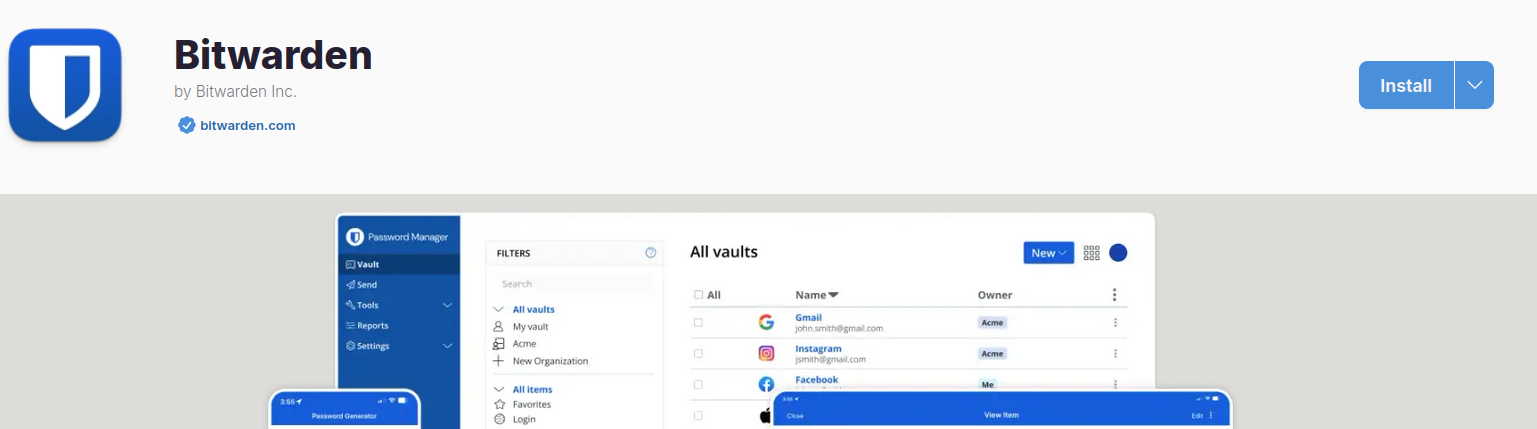Collapse the All items chevron
This screenshot has height=429, width=1537.
click(498, 389)
